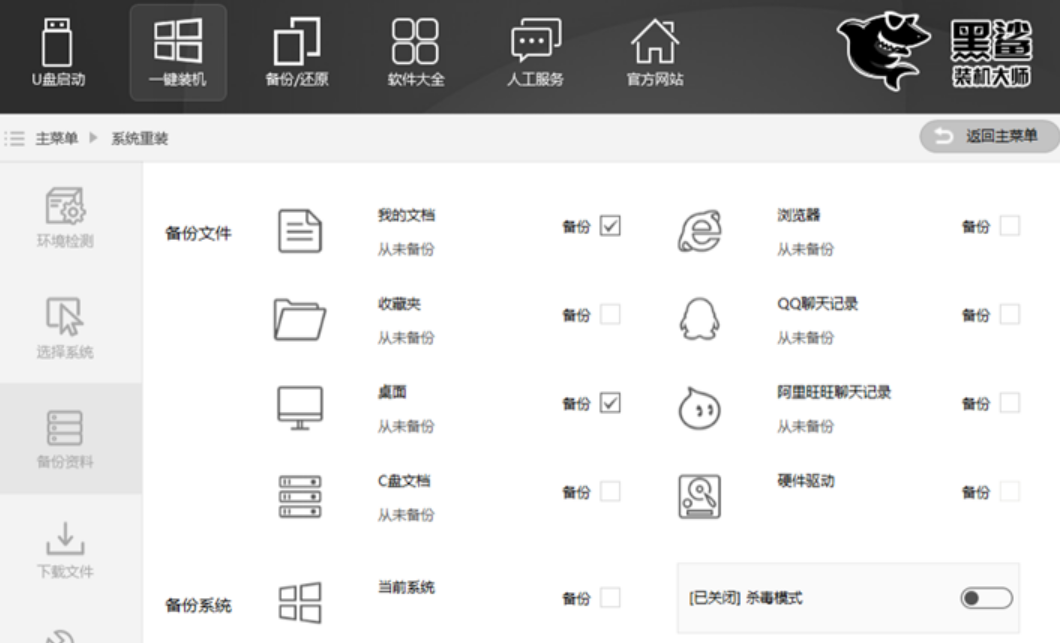Uncheck the 桌面 backup checkbox
The image size is (1060, 643).
613,402
